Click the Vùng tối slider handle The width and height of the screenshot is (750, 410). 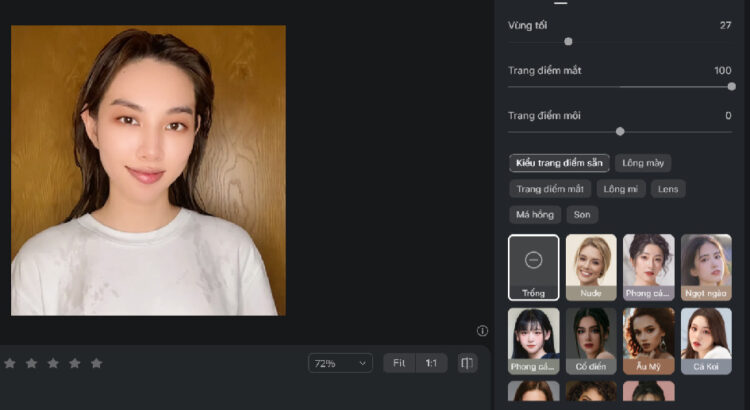click(x=568, y=42)
